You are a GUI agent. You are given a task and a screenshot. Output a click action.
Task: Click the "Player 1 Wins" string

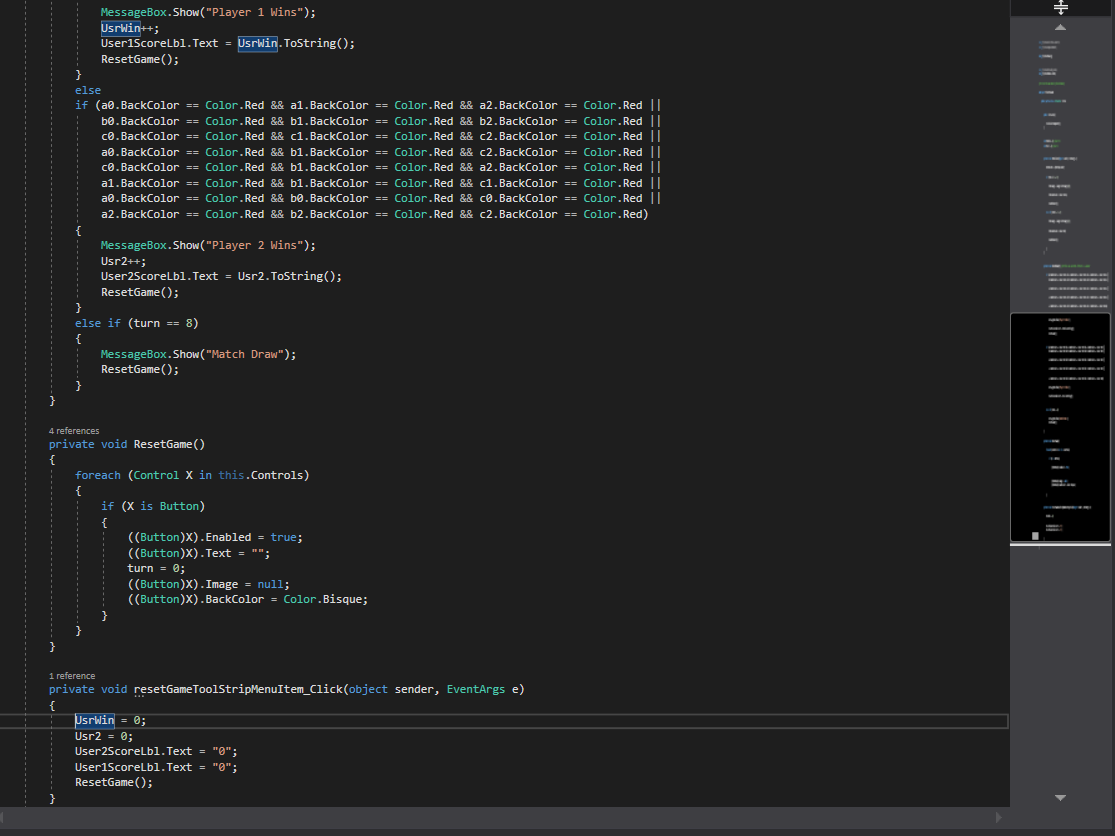coord(254,13)
